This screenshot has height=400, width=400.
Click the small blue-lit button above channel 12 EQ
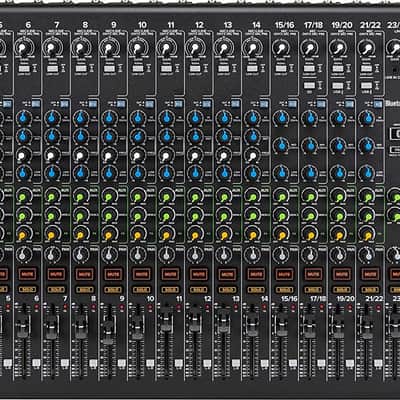[x=207, y=104]
